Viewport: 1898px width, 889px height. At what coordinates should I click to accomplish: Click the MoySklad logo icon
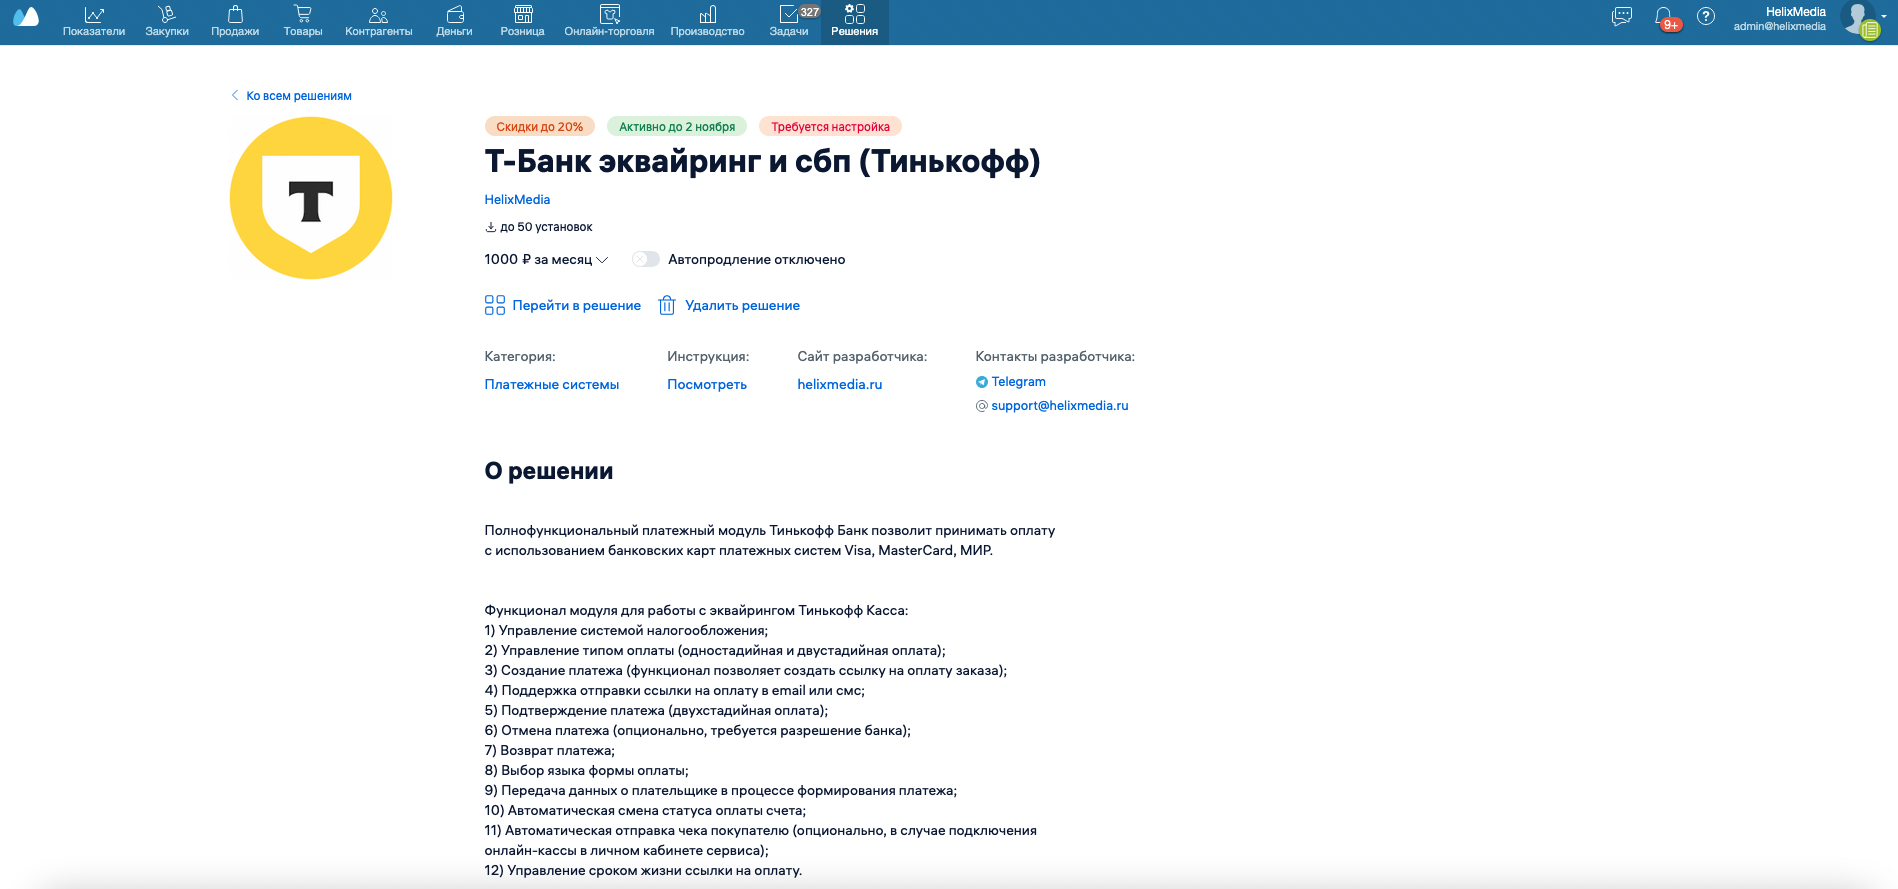coord(26,17)
